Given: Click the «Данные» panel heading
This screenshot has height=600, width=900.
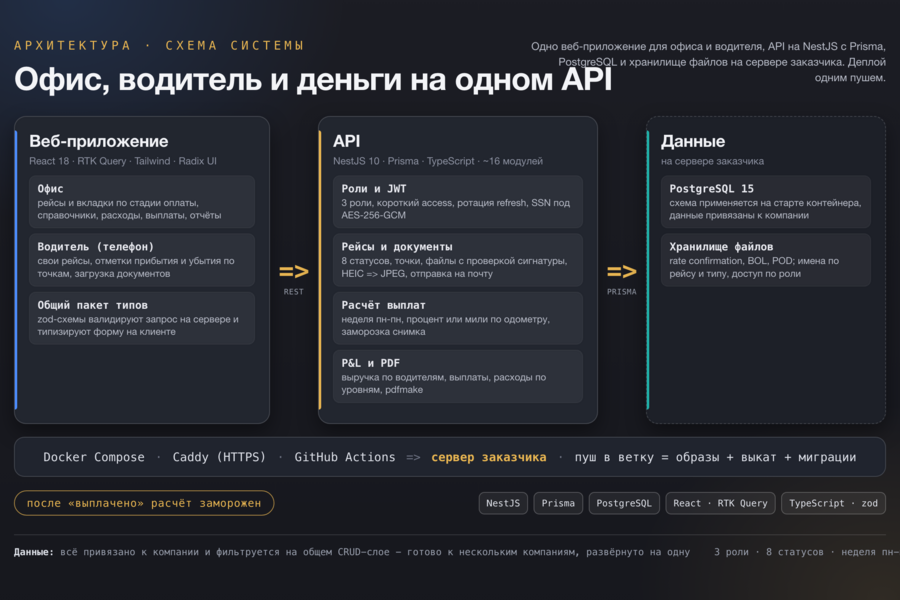Looking at the screenshot, I should click(x=693, y=141).
